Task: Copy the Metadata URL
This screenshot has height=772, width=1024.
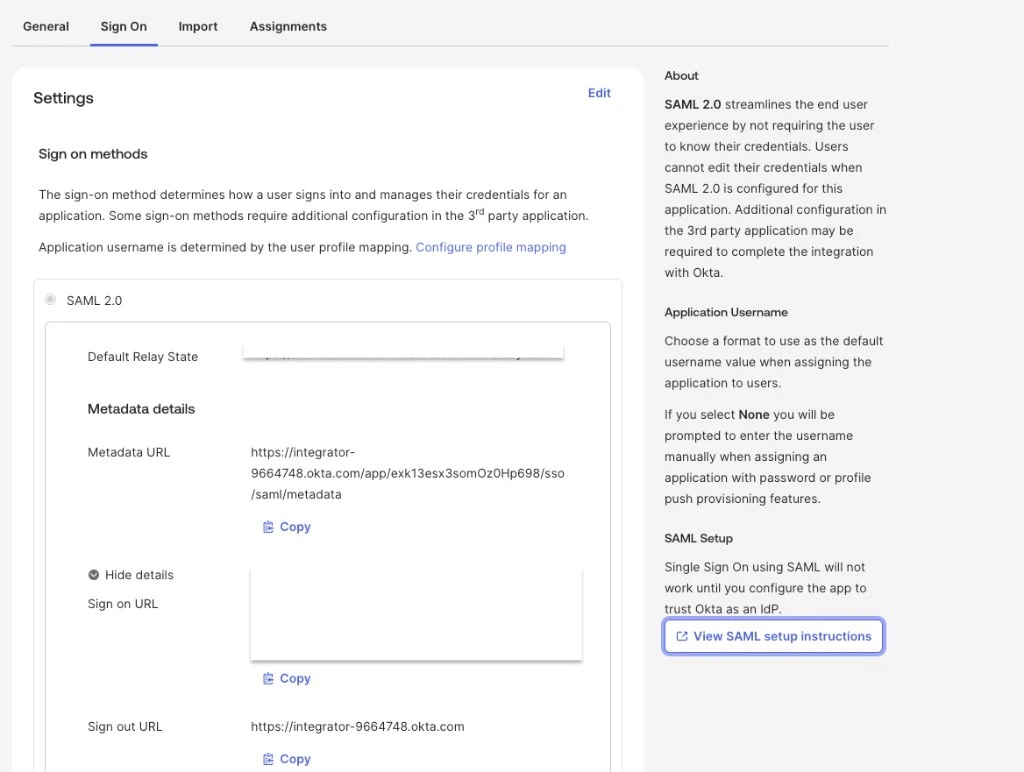Action: [x=287, y=526]
